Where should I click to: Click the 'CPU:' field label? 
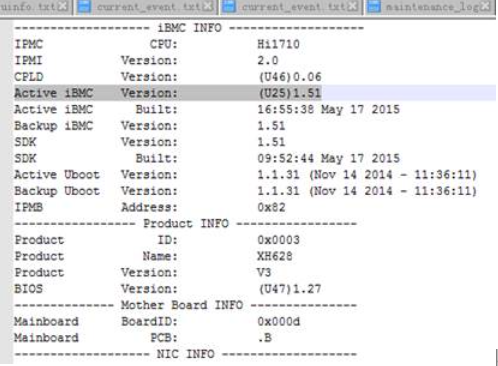(x=163, y=44)
